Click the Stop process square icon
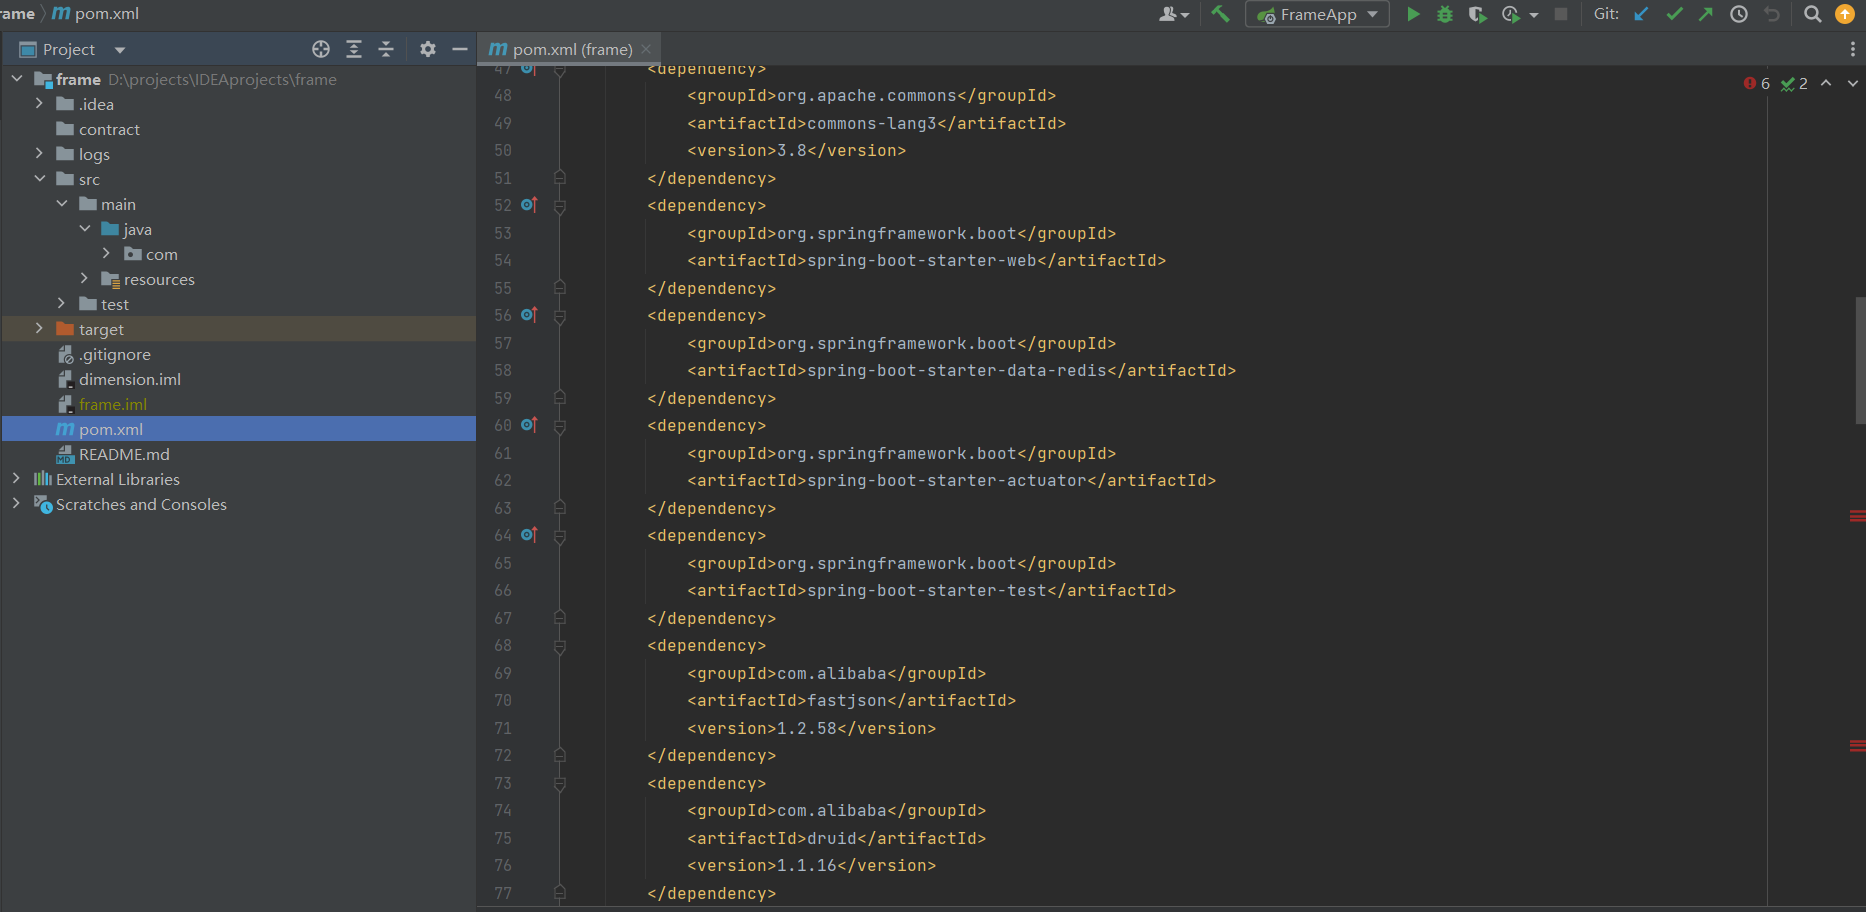The height and width of the screenshot is (912, 1866). pos(1561,14)
